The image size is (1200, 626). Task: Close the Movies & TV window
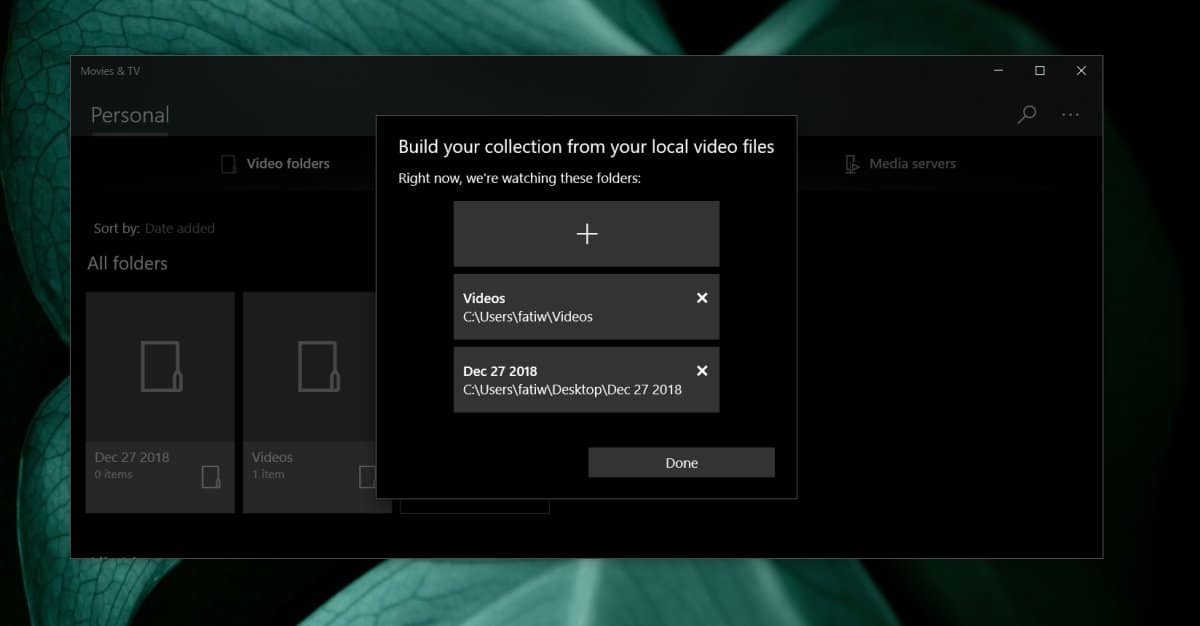[x=1081, y=71]
